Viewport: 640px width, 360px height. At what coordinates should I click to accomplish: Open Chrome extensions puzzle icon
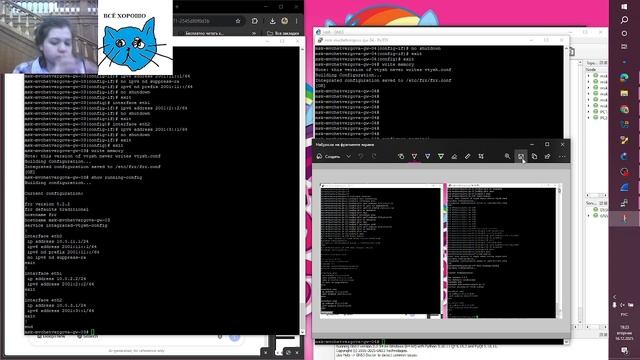255,21
